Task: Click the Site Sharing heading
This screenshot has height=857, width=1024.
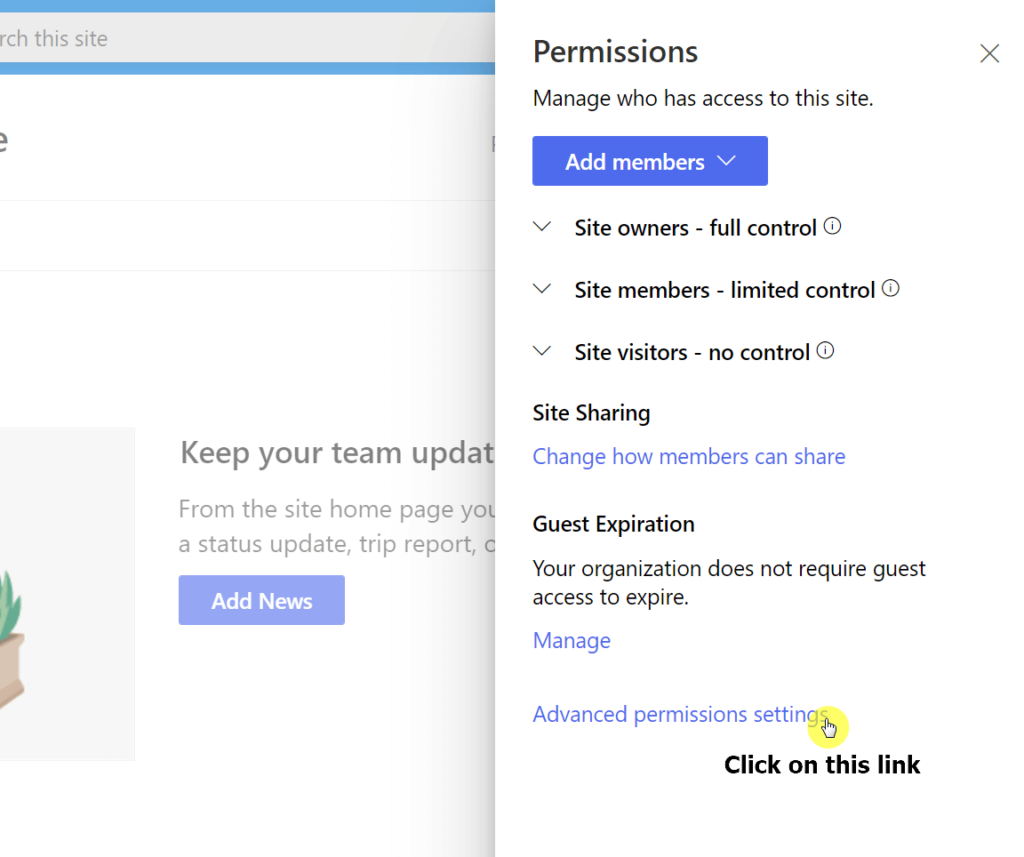Action: pos(592,413)
